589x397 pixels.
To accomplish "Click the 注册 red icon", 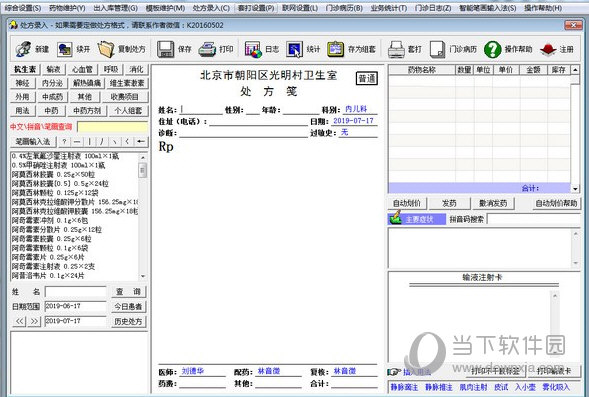I will click(548, 49).
